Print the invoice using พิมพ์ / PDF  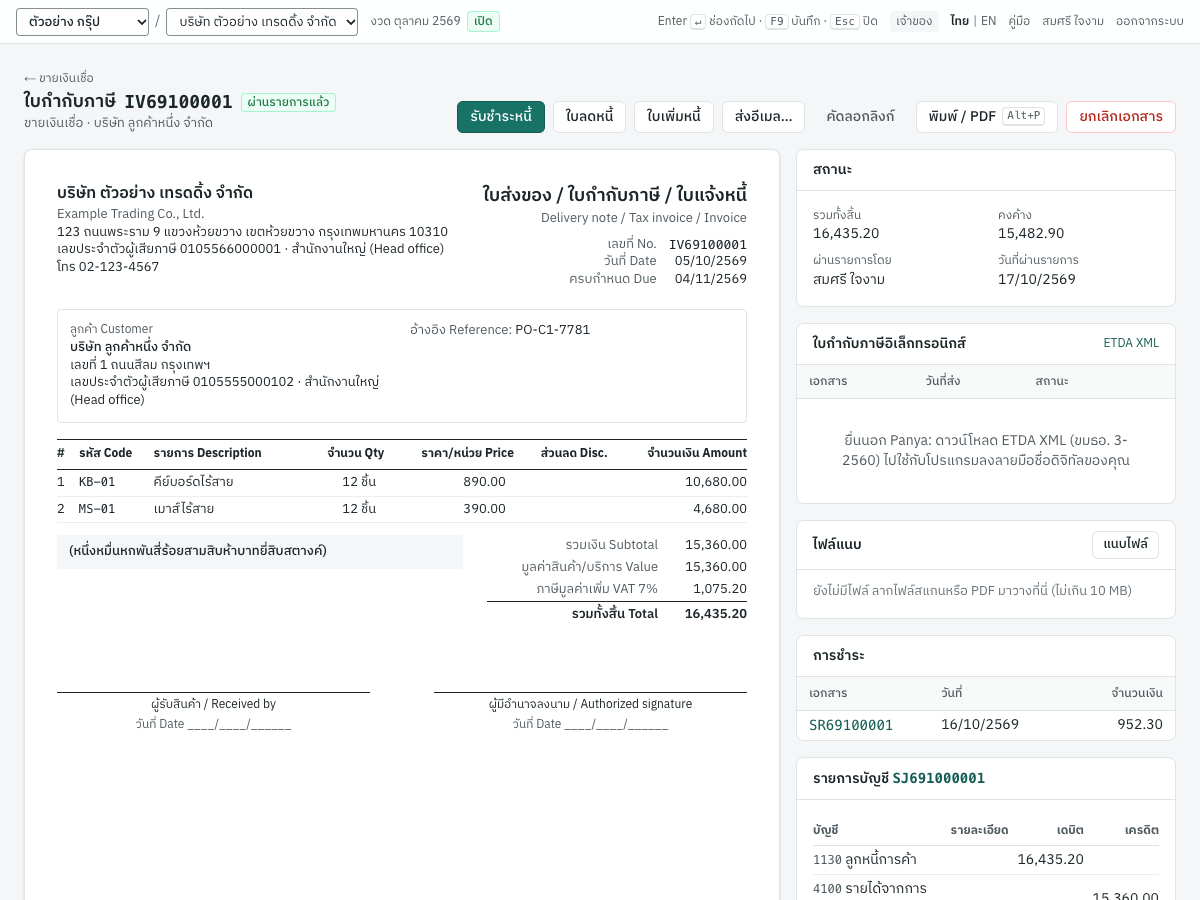[986, 117]
